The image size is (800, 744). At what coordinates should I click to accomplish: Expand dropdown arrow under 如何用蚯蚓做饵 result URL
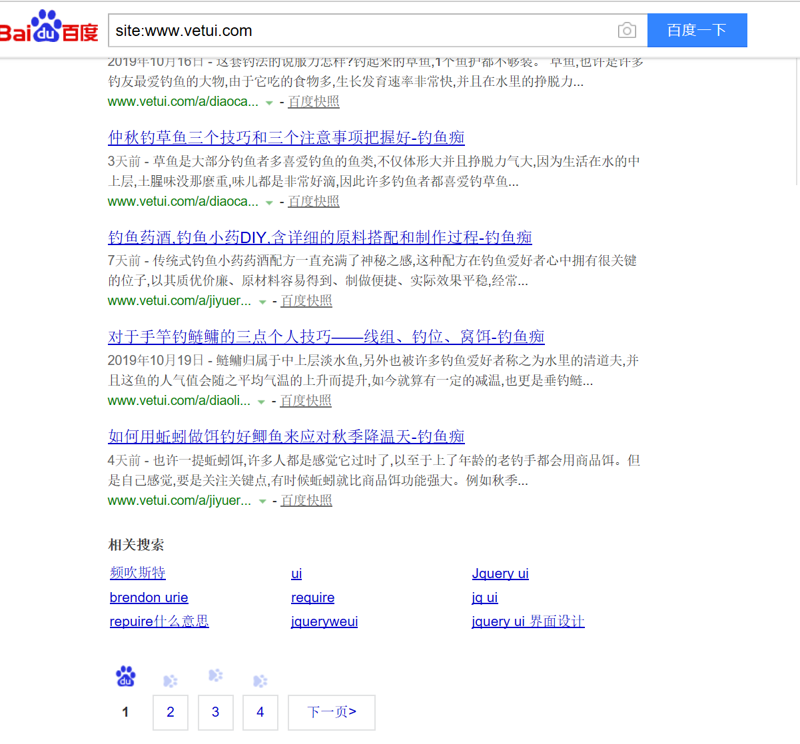point(262,502)
